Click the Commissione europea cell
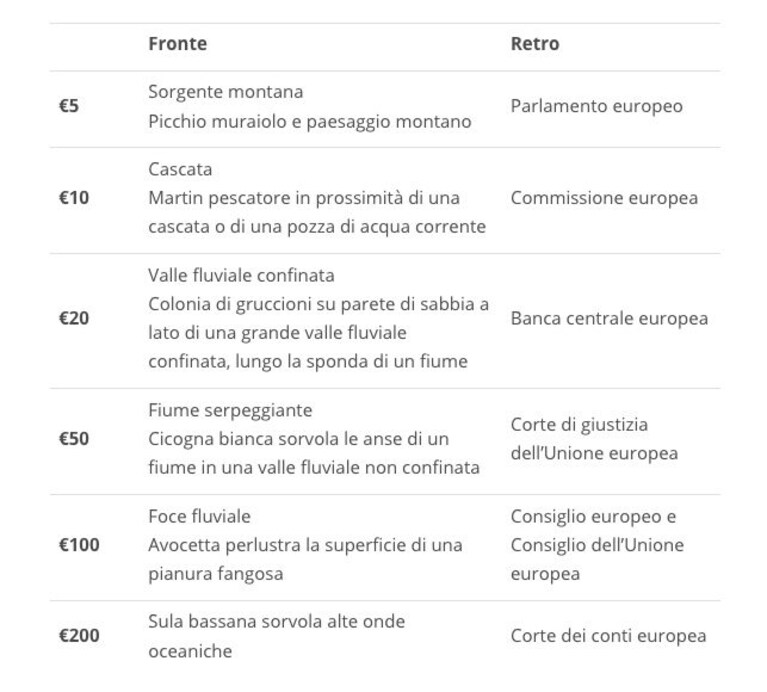767x692 pixels. [x=604, y=198]
